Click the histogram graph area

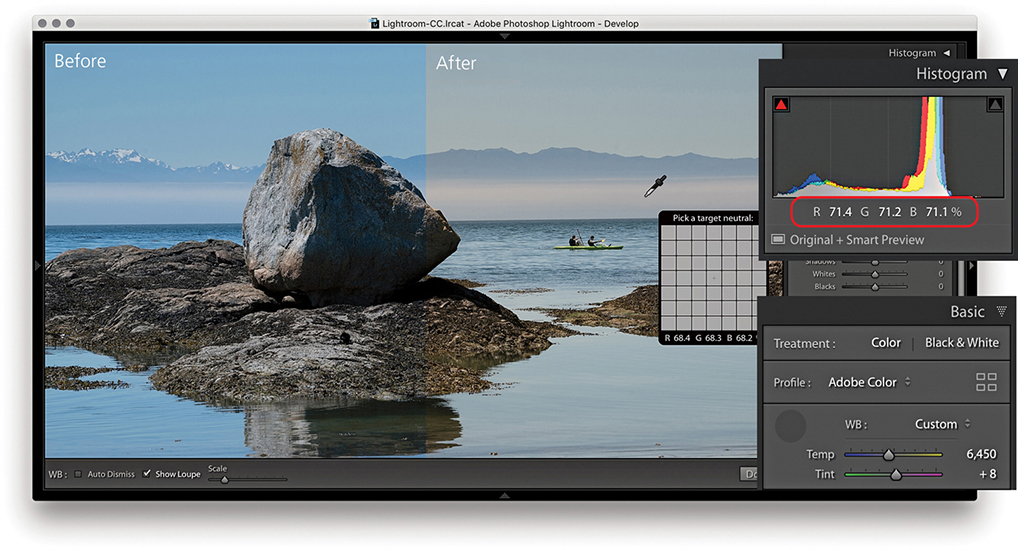(x=888, y=146)
